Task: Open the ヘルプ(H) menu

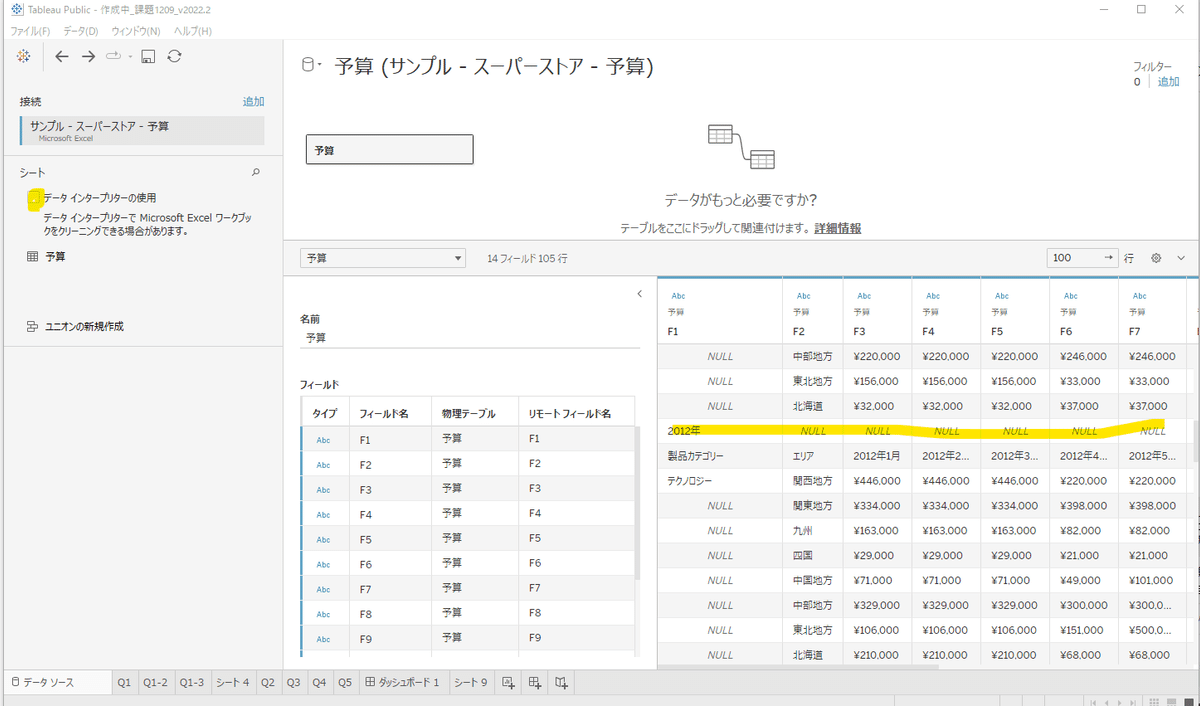Action: (192, 31)
